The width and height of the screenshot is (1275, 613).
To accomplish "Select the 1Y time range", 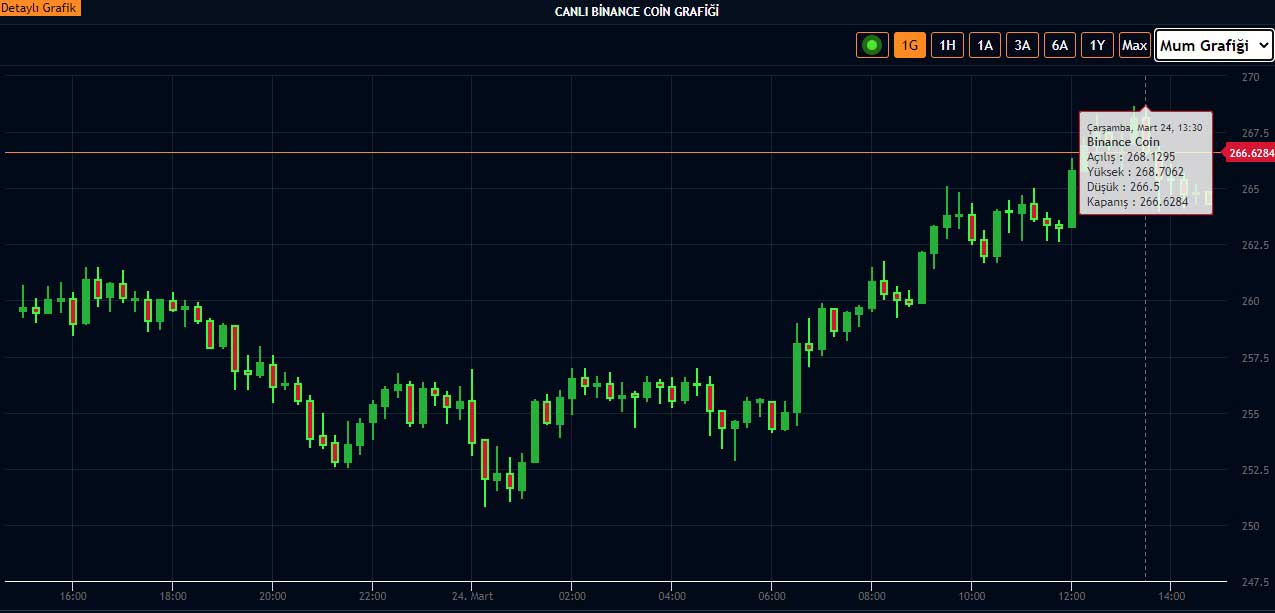I will click(x=1097, y=45).
